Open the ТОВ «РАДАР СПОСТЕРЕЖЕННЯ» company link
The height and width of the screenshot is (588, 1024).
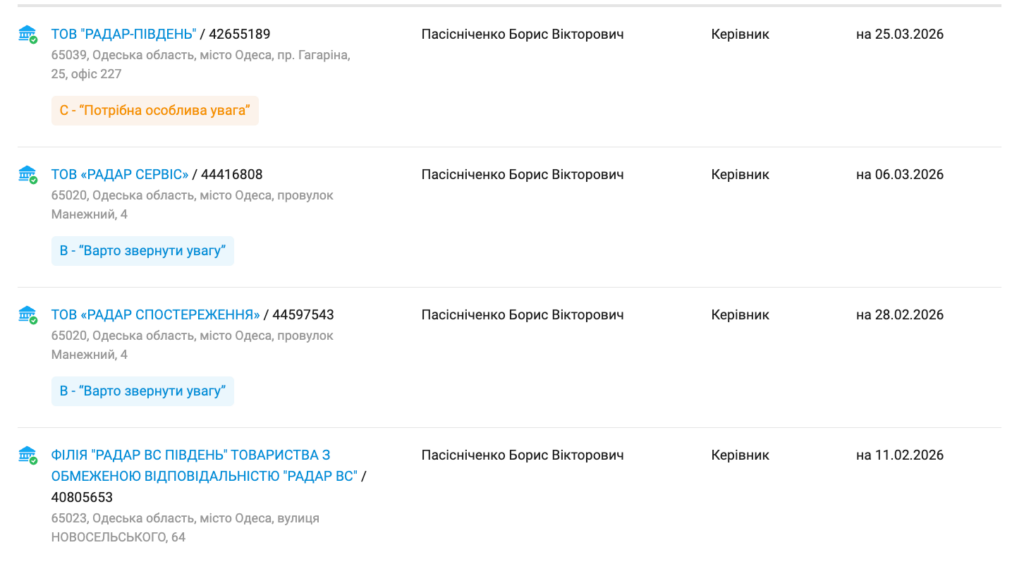click(155, 314)
